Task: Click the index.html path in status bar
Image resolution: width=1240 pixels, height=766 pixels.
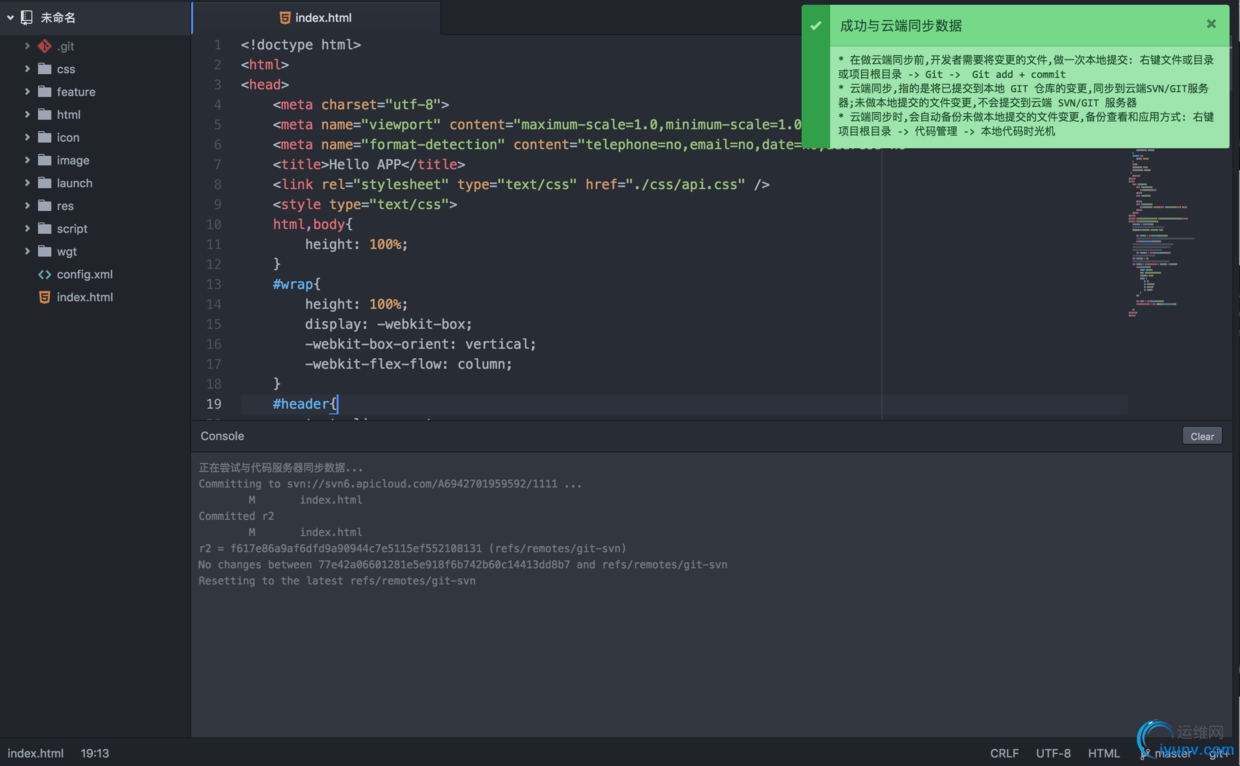Action: pyautogui.click(x=36, y=753)
